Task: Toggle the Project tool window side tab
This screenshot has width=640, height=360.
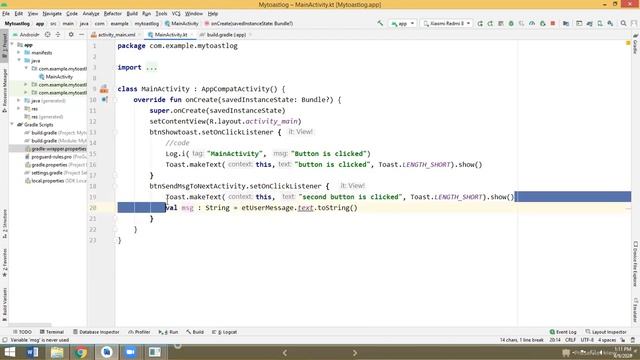Action: (x=4, y=46)
